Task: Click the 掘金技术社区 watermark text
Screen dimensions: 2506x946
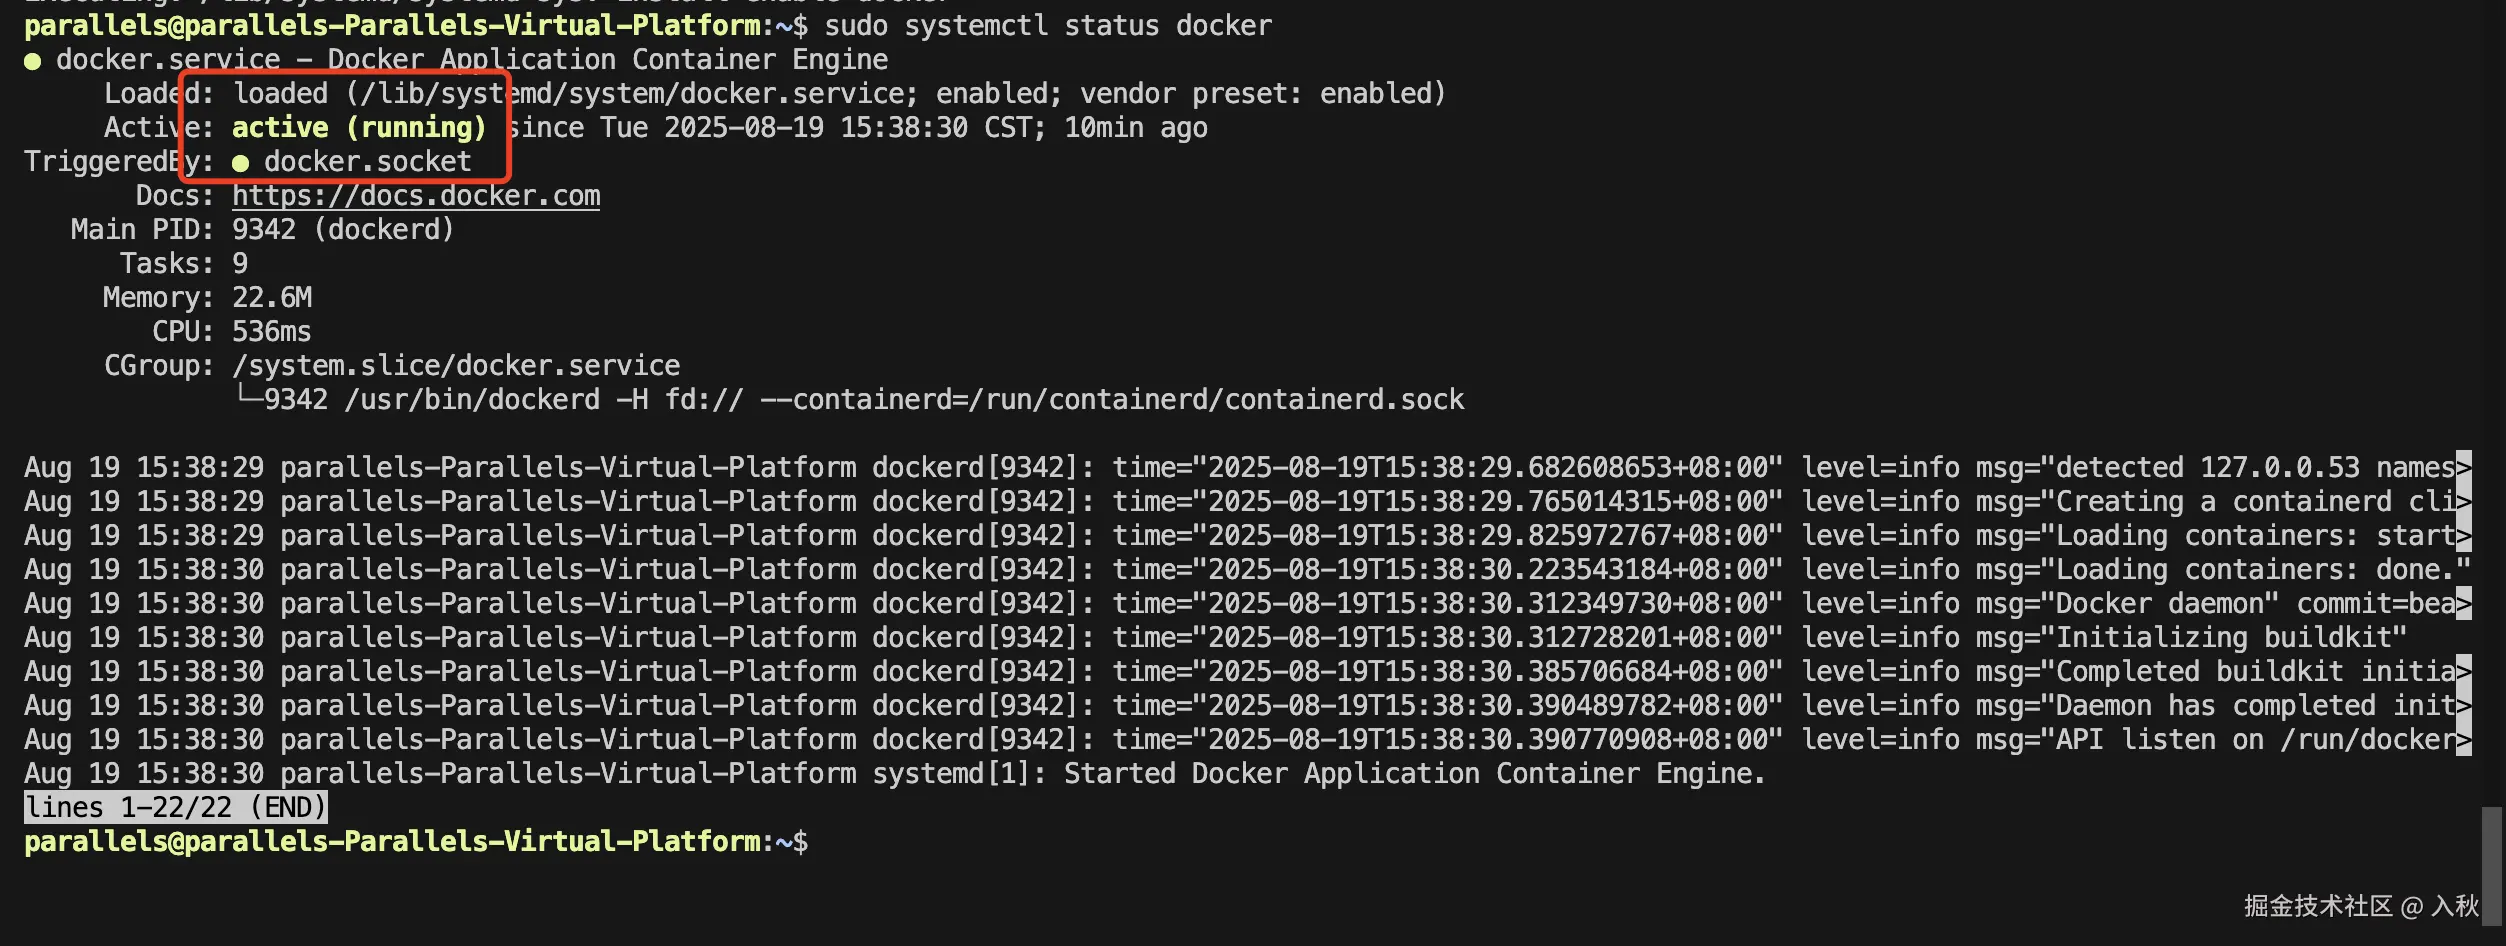Action: click(x=2318, y=906)
